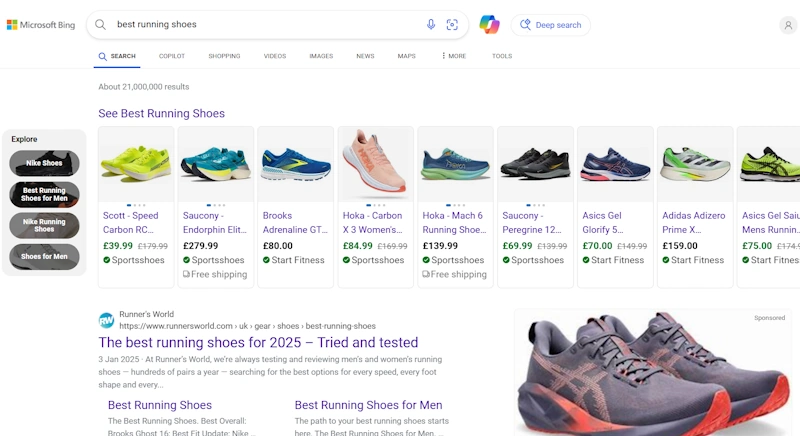
Task: Switch to the Shopping tab
Action: 224,56
